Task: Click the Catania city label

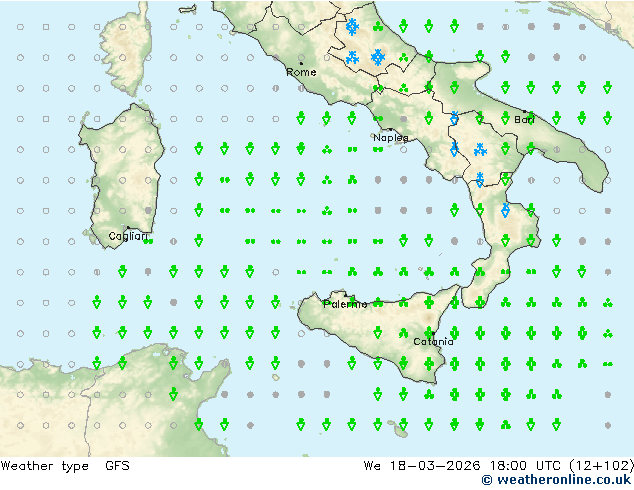Action: click(433, 342)
